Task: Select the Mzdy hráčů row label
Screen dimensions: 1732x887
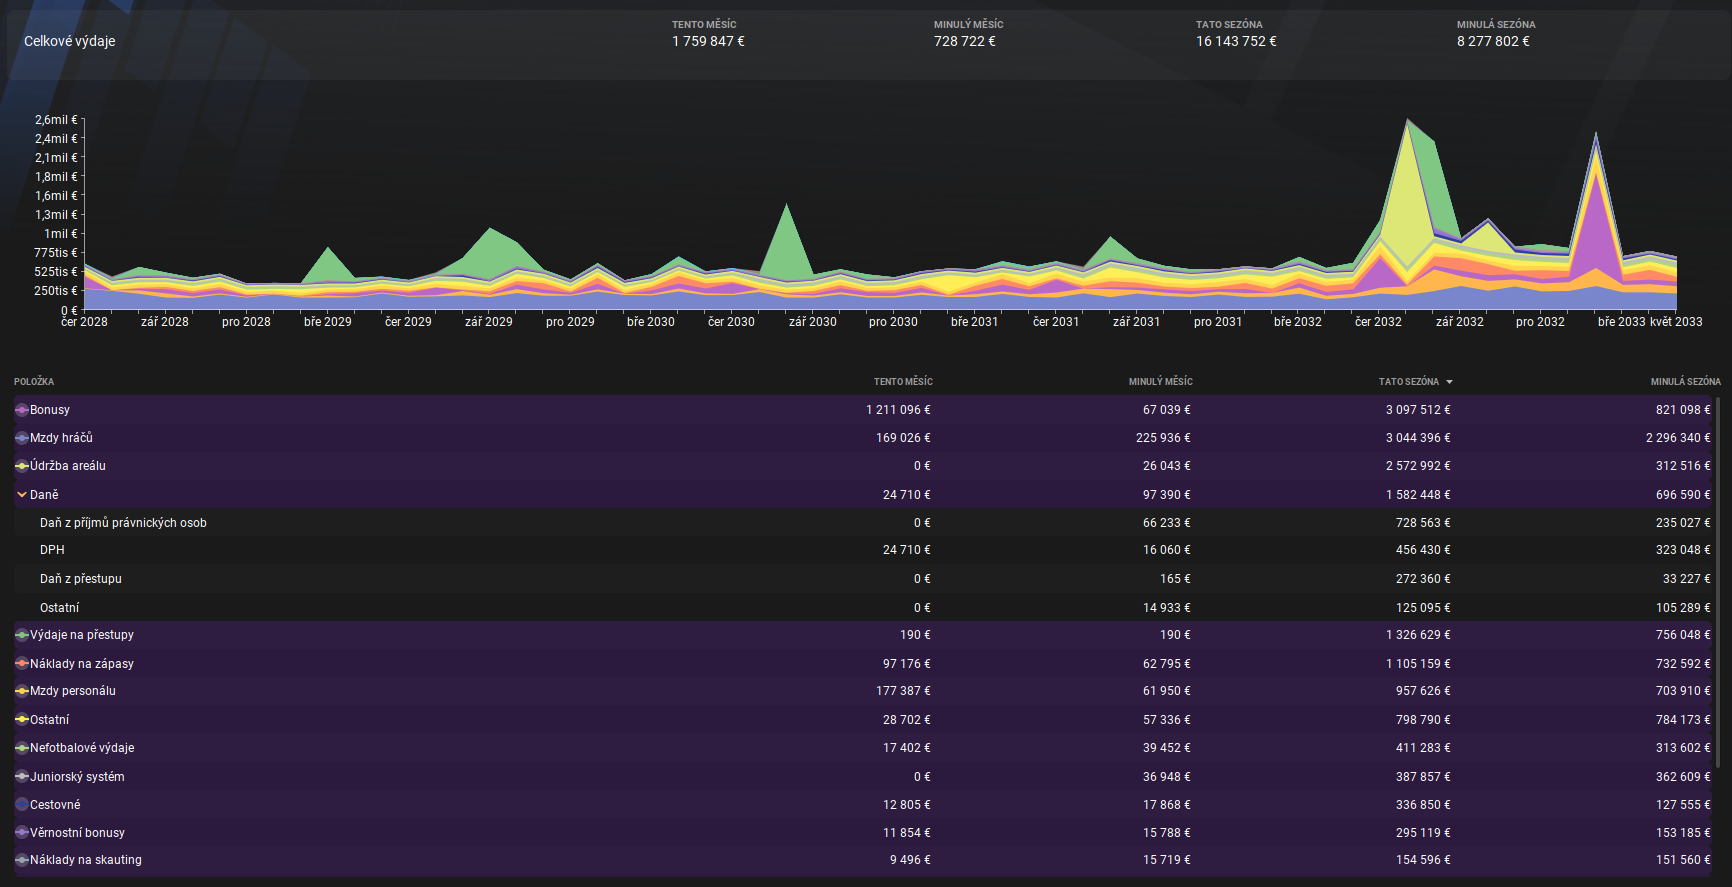Action: pyautogui.click(x=61, y=438)
